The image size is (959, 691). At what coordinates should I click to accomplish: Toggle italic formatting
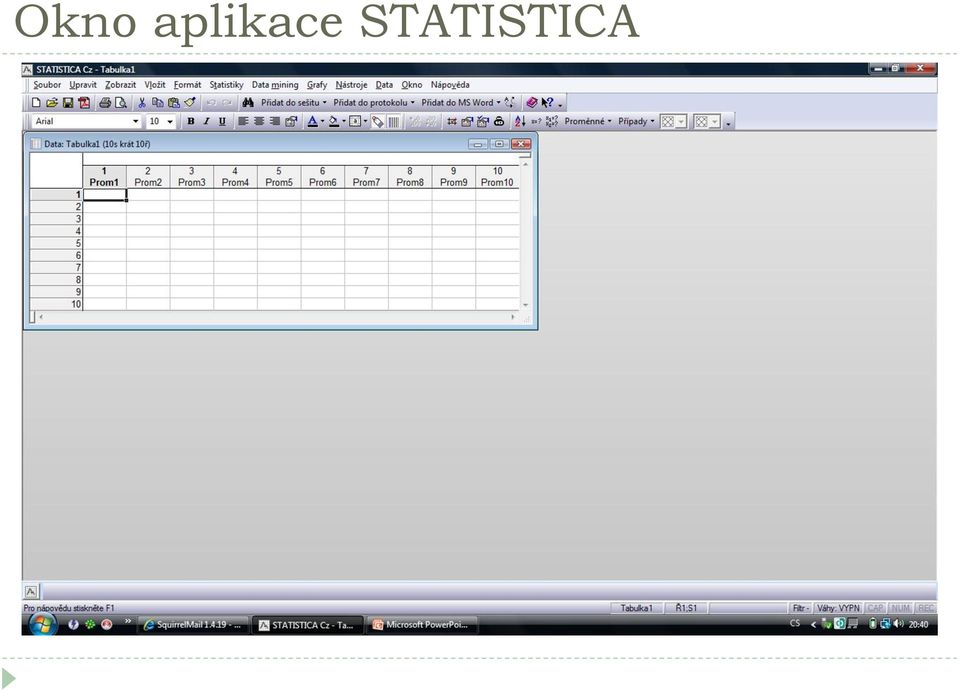click(x=206, y=122)
